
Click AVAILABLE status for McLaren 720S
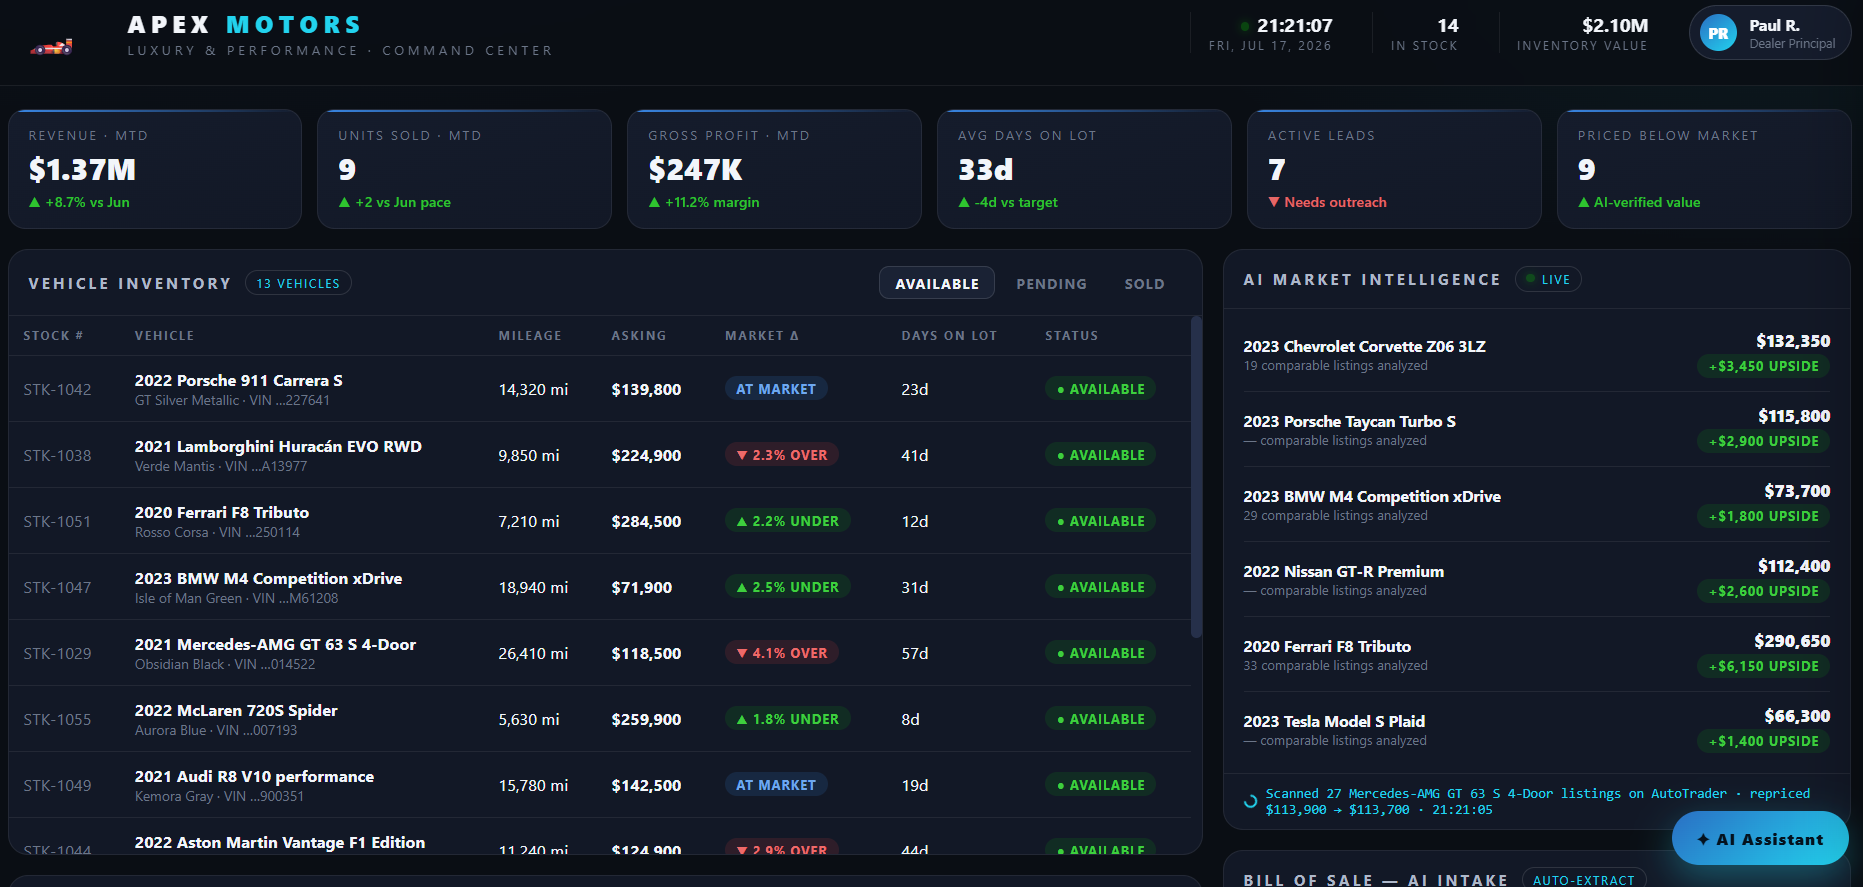pyautogui.click(x=1100, y=719)
